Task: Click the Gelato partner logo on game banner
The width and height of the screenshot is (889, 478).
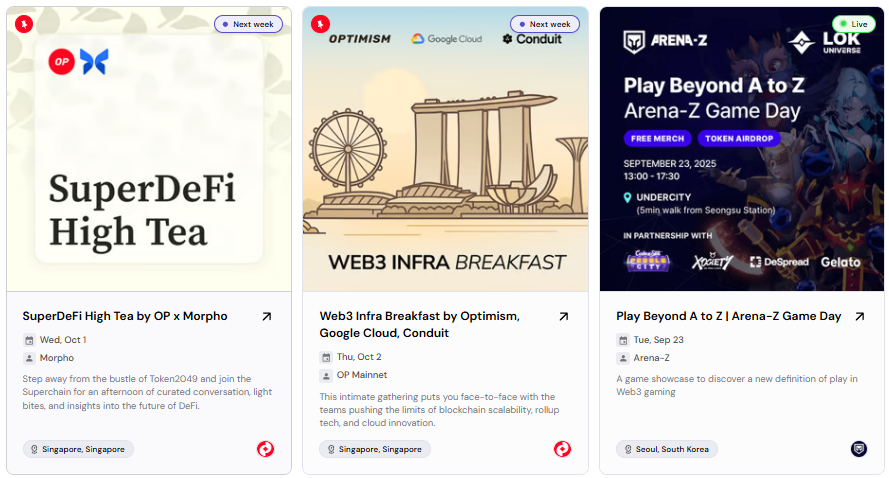Action: click(840, 262)
